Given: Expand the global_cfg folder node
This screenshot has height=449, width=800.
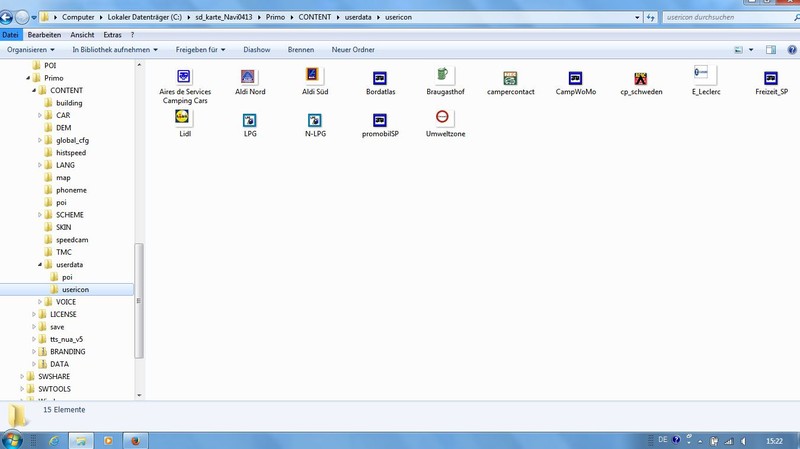Looking at the screenshot, I should click(x=40, y=140).
